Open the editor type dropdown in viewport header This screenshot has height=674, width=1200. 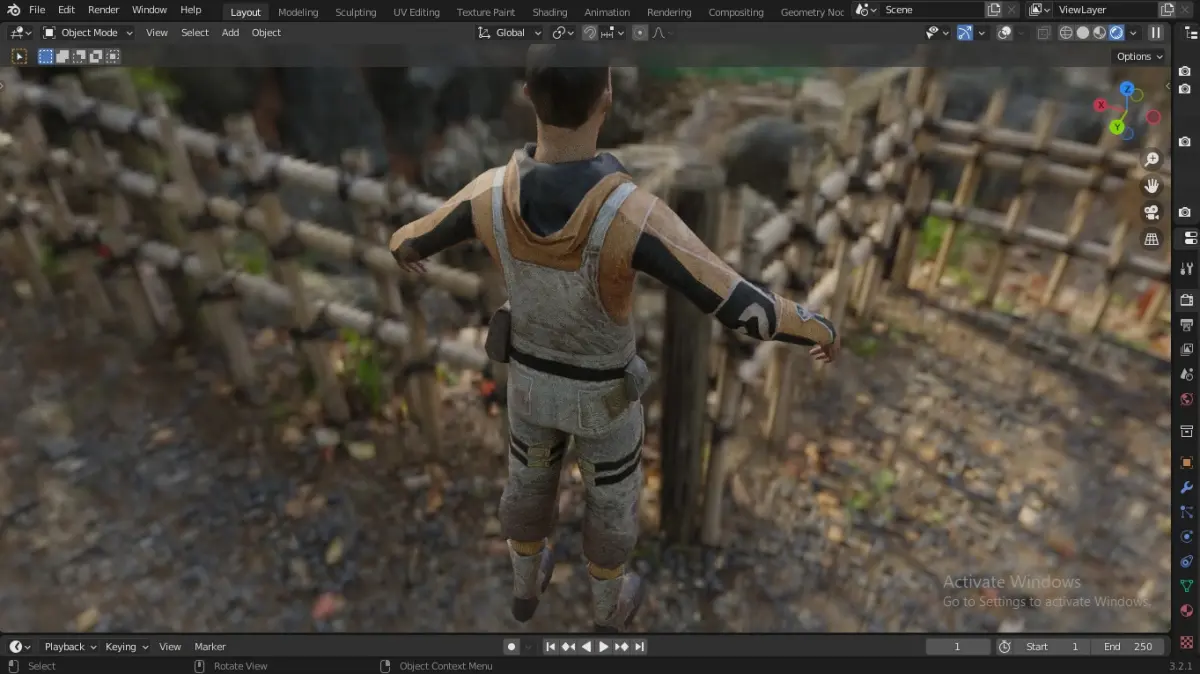click(x=20, y=32)
